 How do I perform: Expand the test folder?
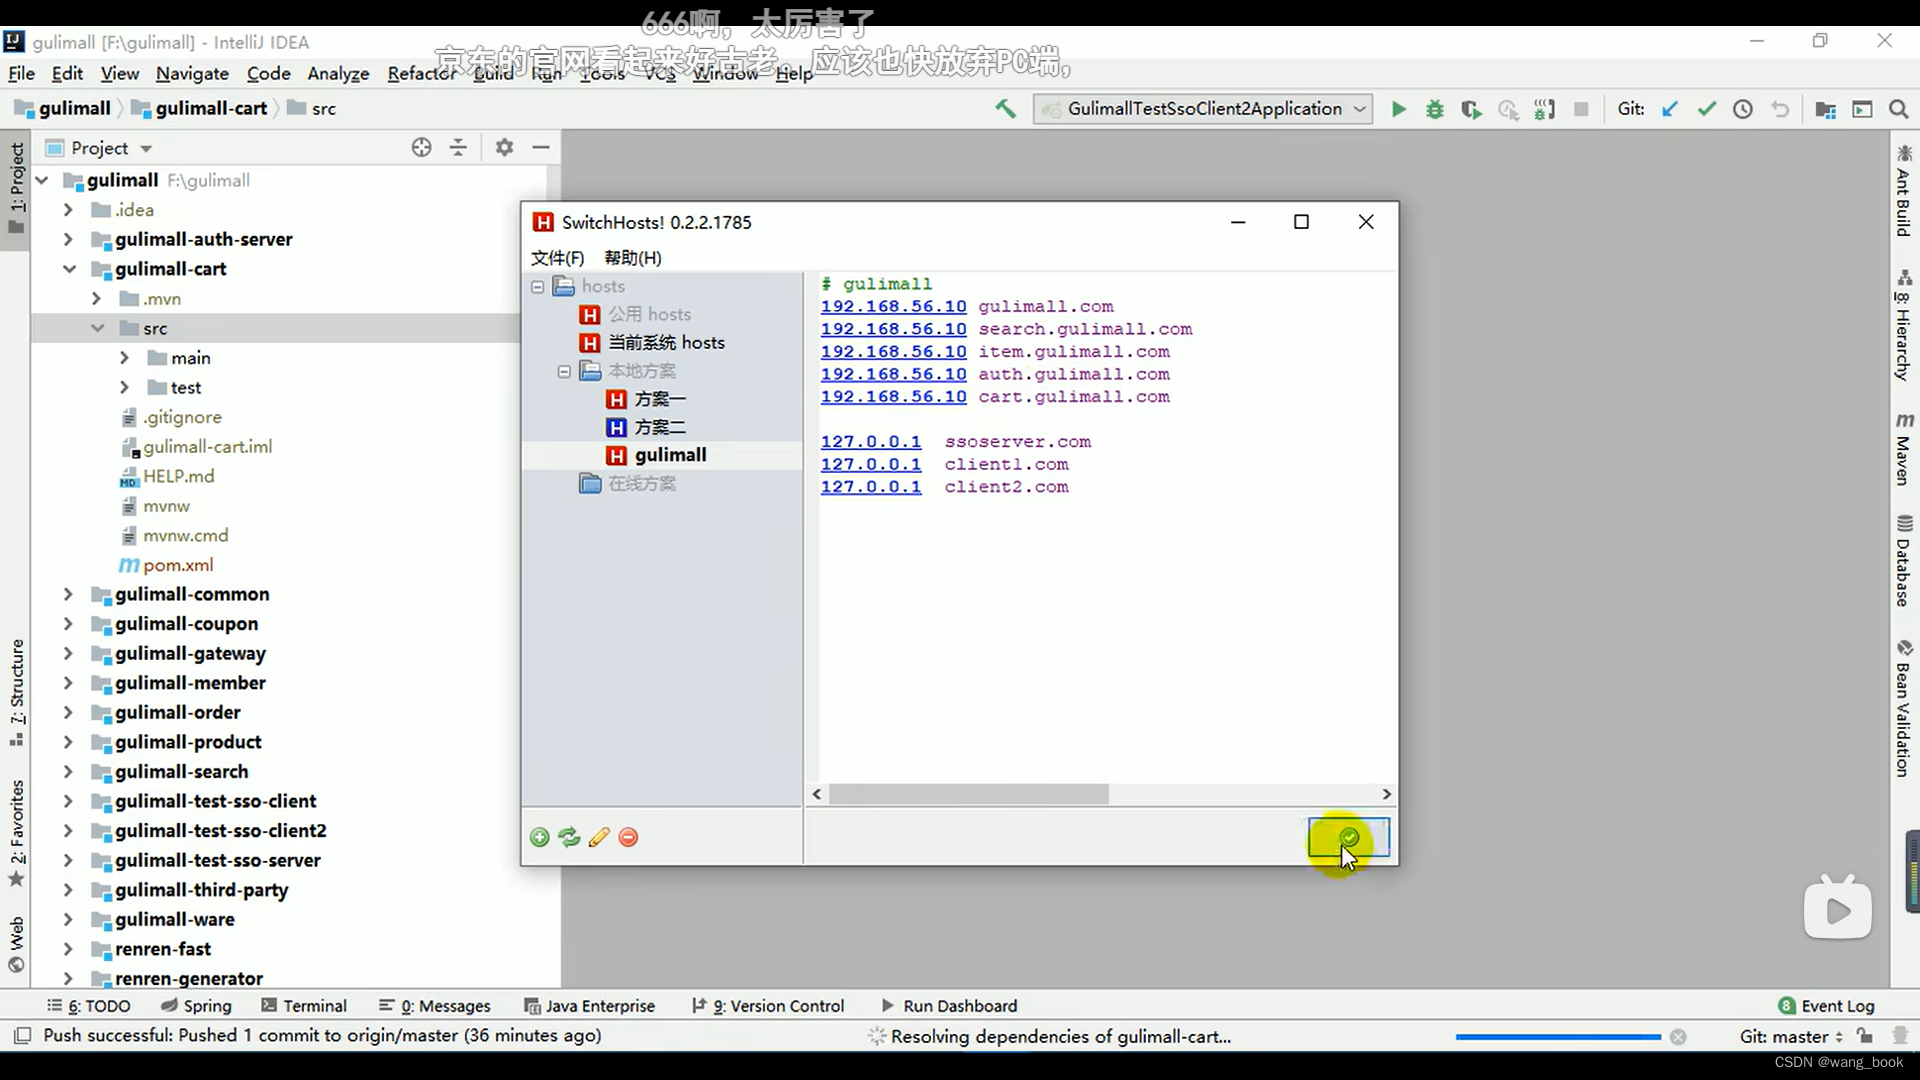(124, 387)
